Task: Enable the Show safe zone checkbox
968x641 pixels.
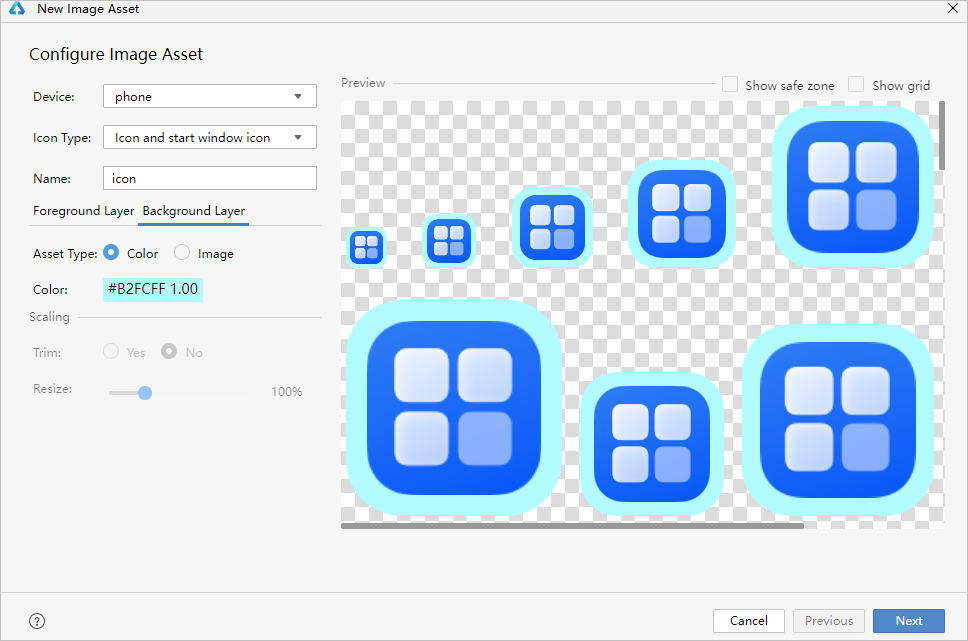Action: (730, 85)
